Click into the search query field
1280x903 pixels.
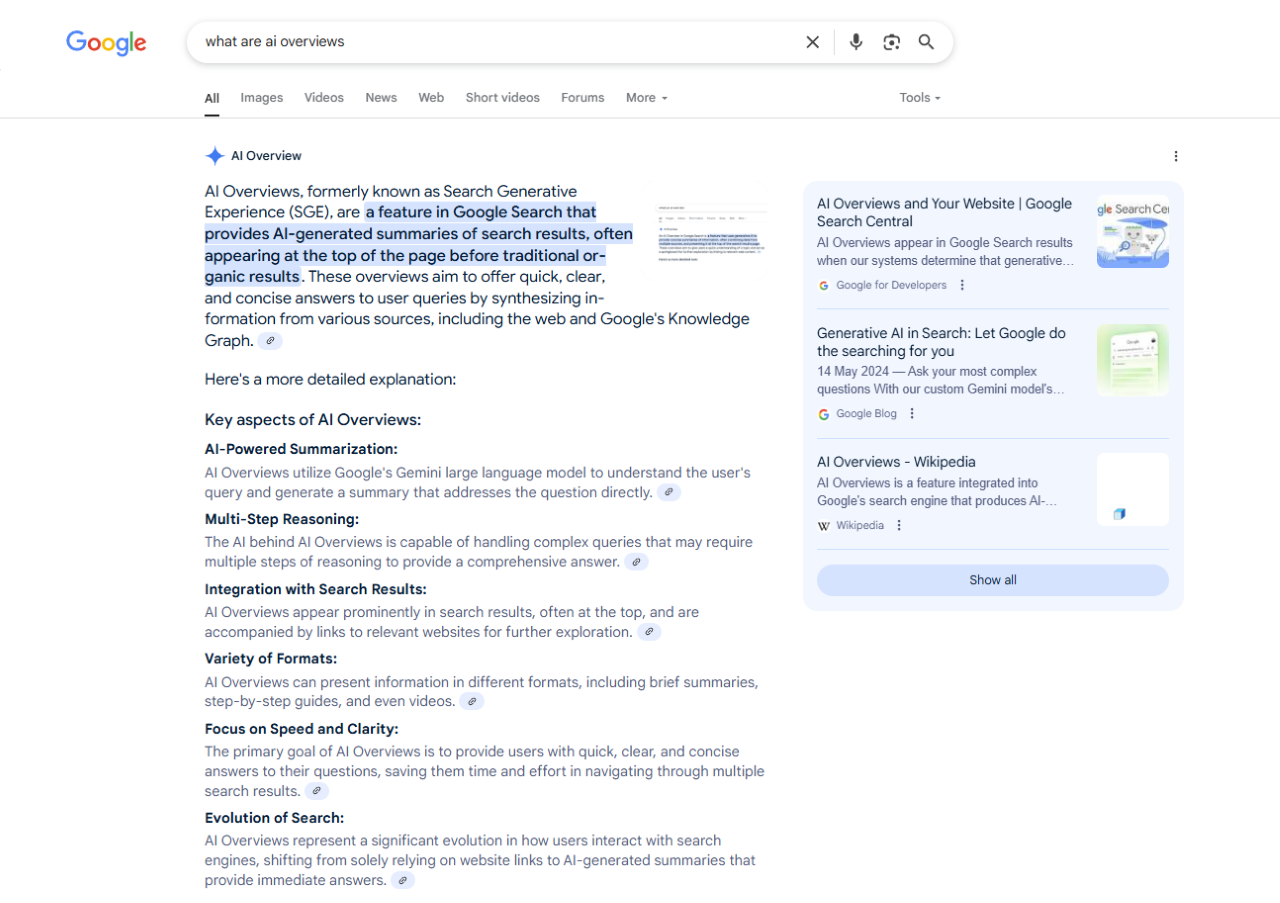(495, 42)
